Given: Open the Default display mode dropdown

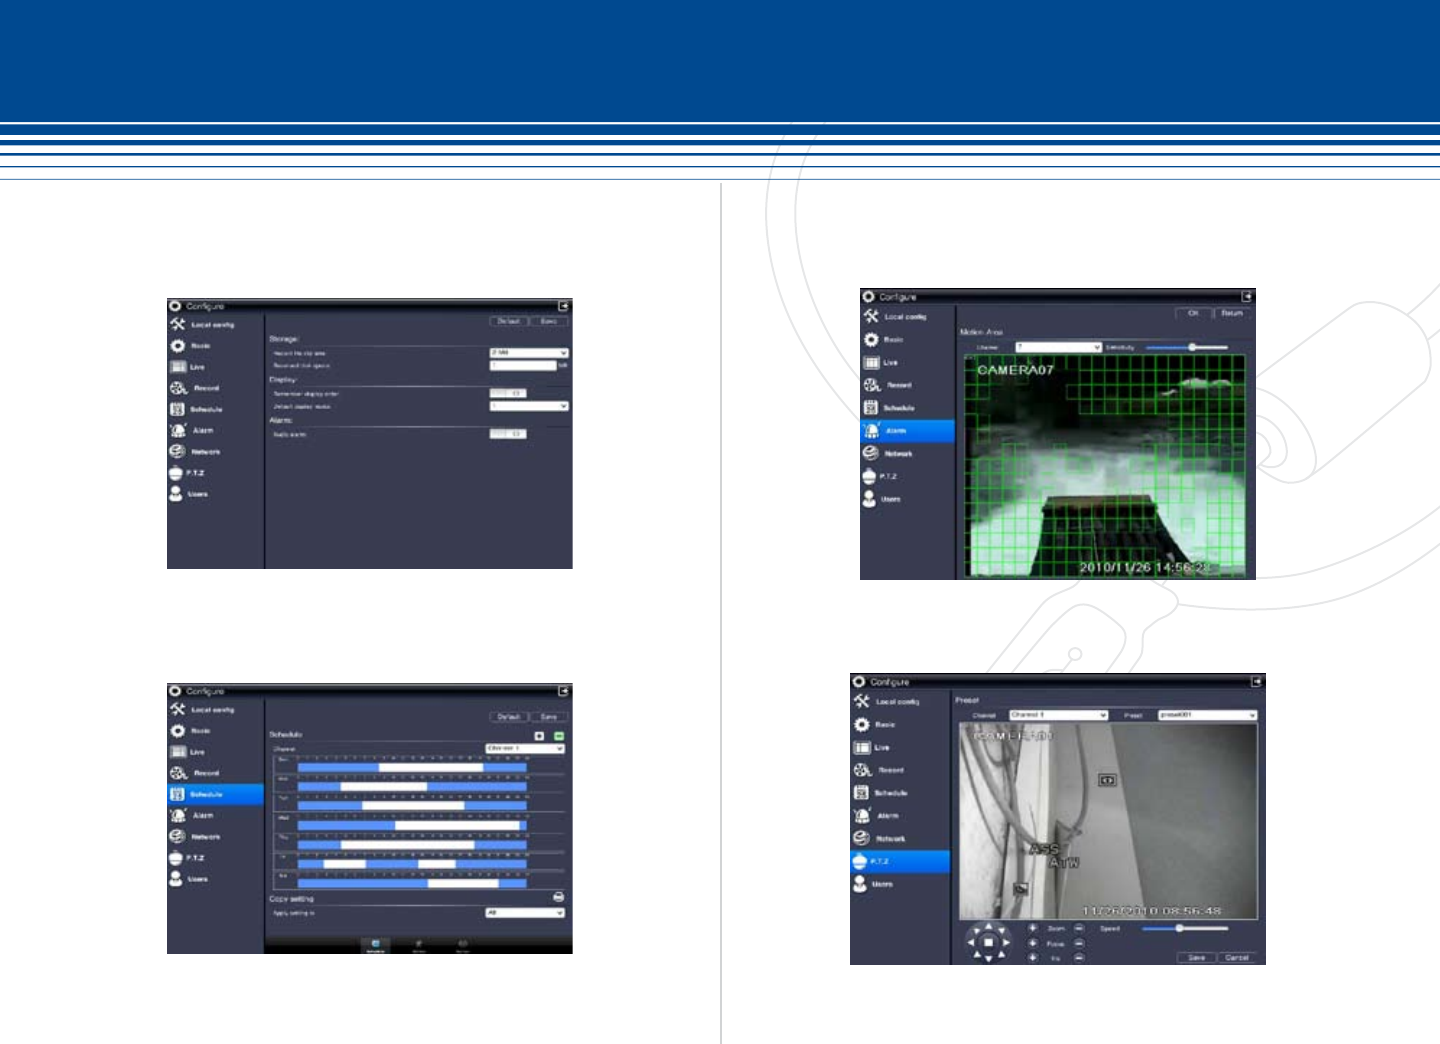Looking at the screenshot, I should pyautogui.click(x=529, y=406).
